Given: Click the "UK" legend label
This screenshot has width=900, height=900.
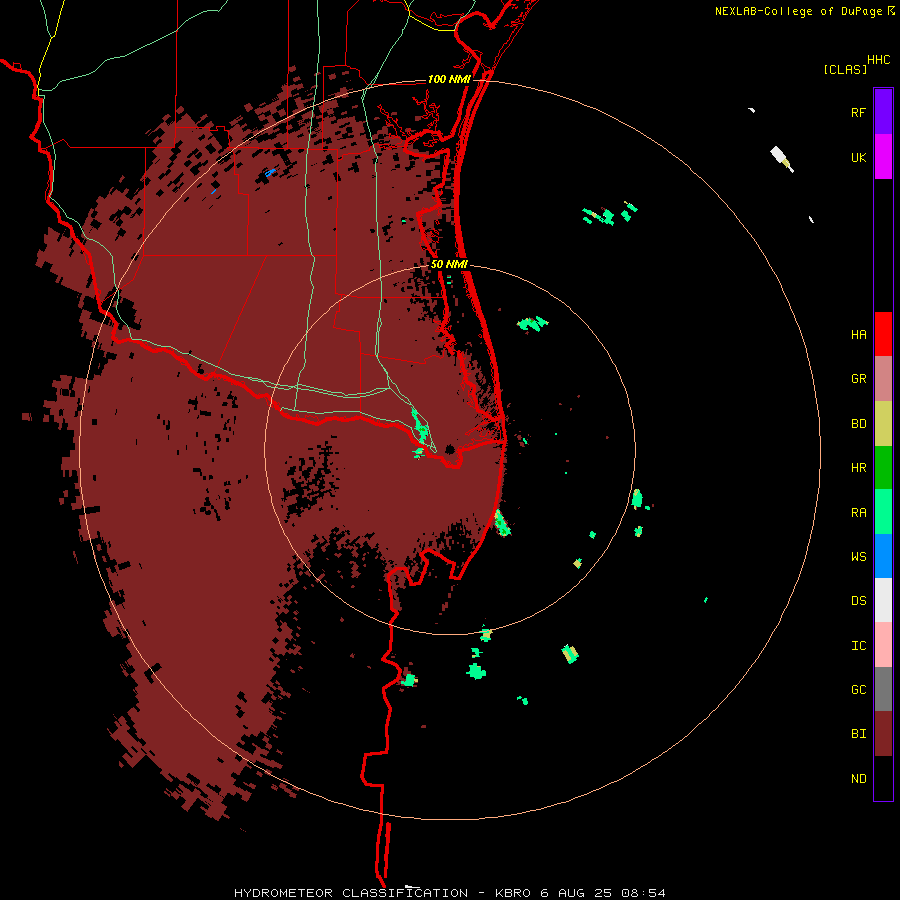Looking at the screenshot, I should coord(858,157).
